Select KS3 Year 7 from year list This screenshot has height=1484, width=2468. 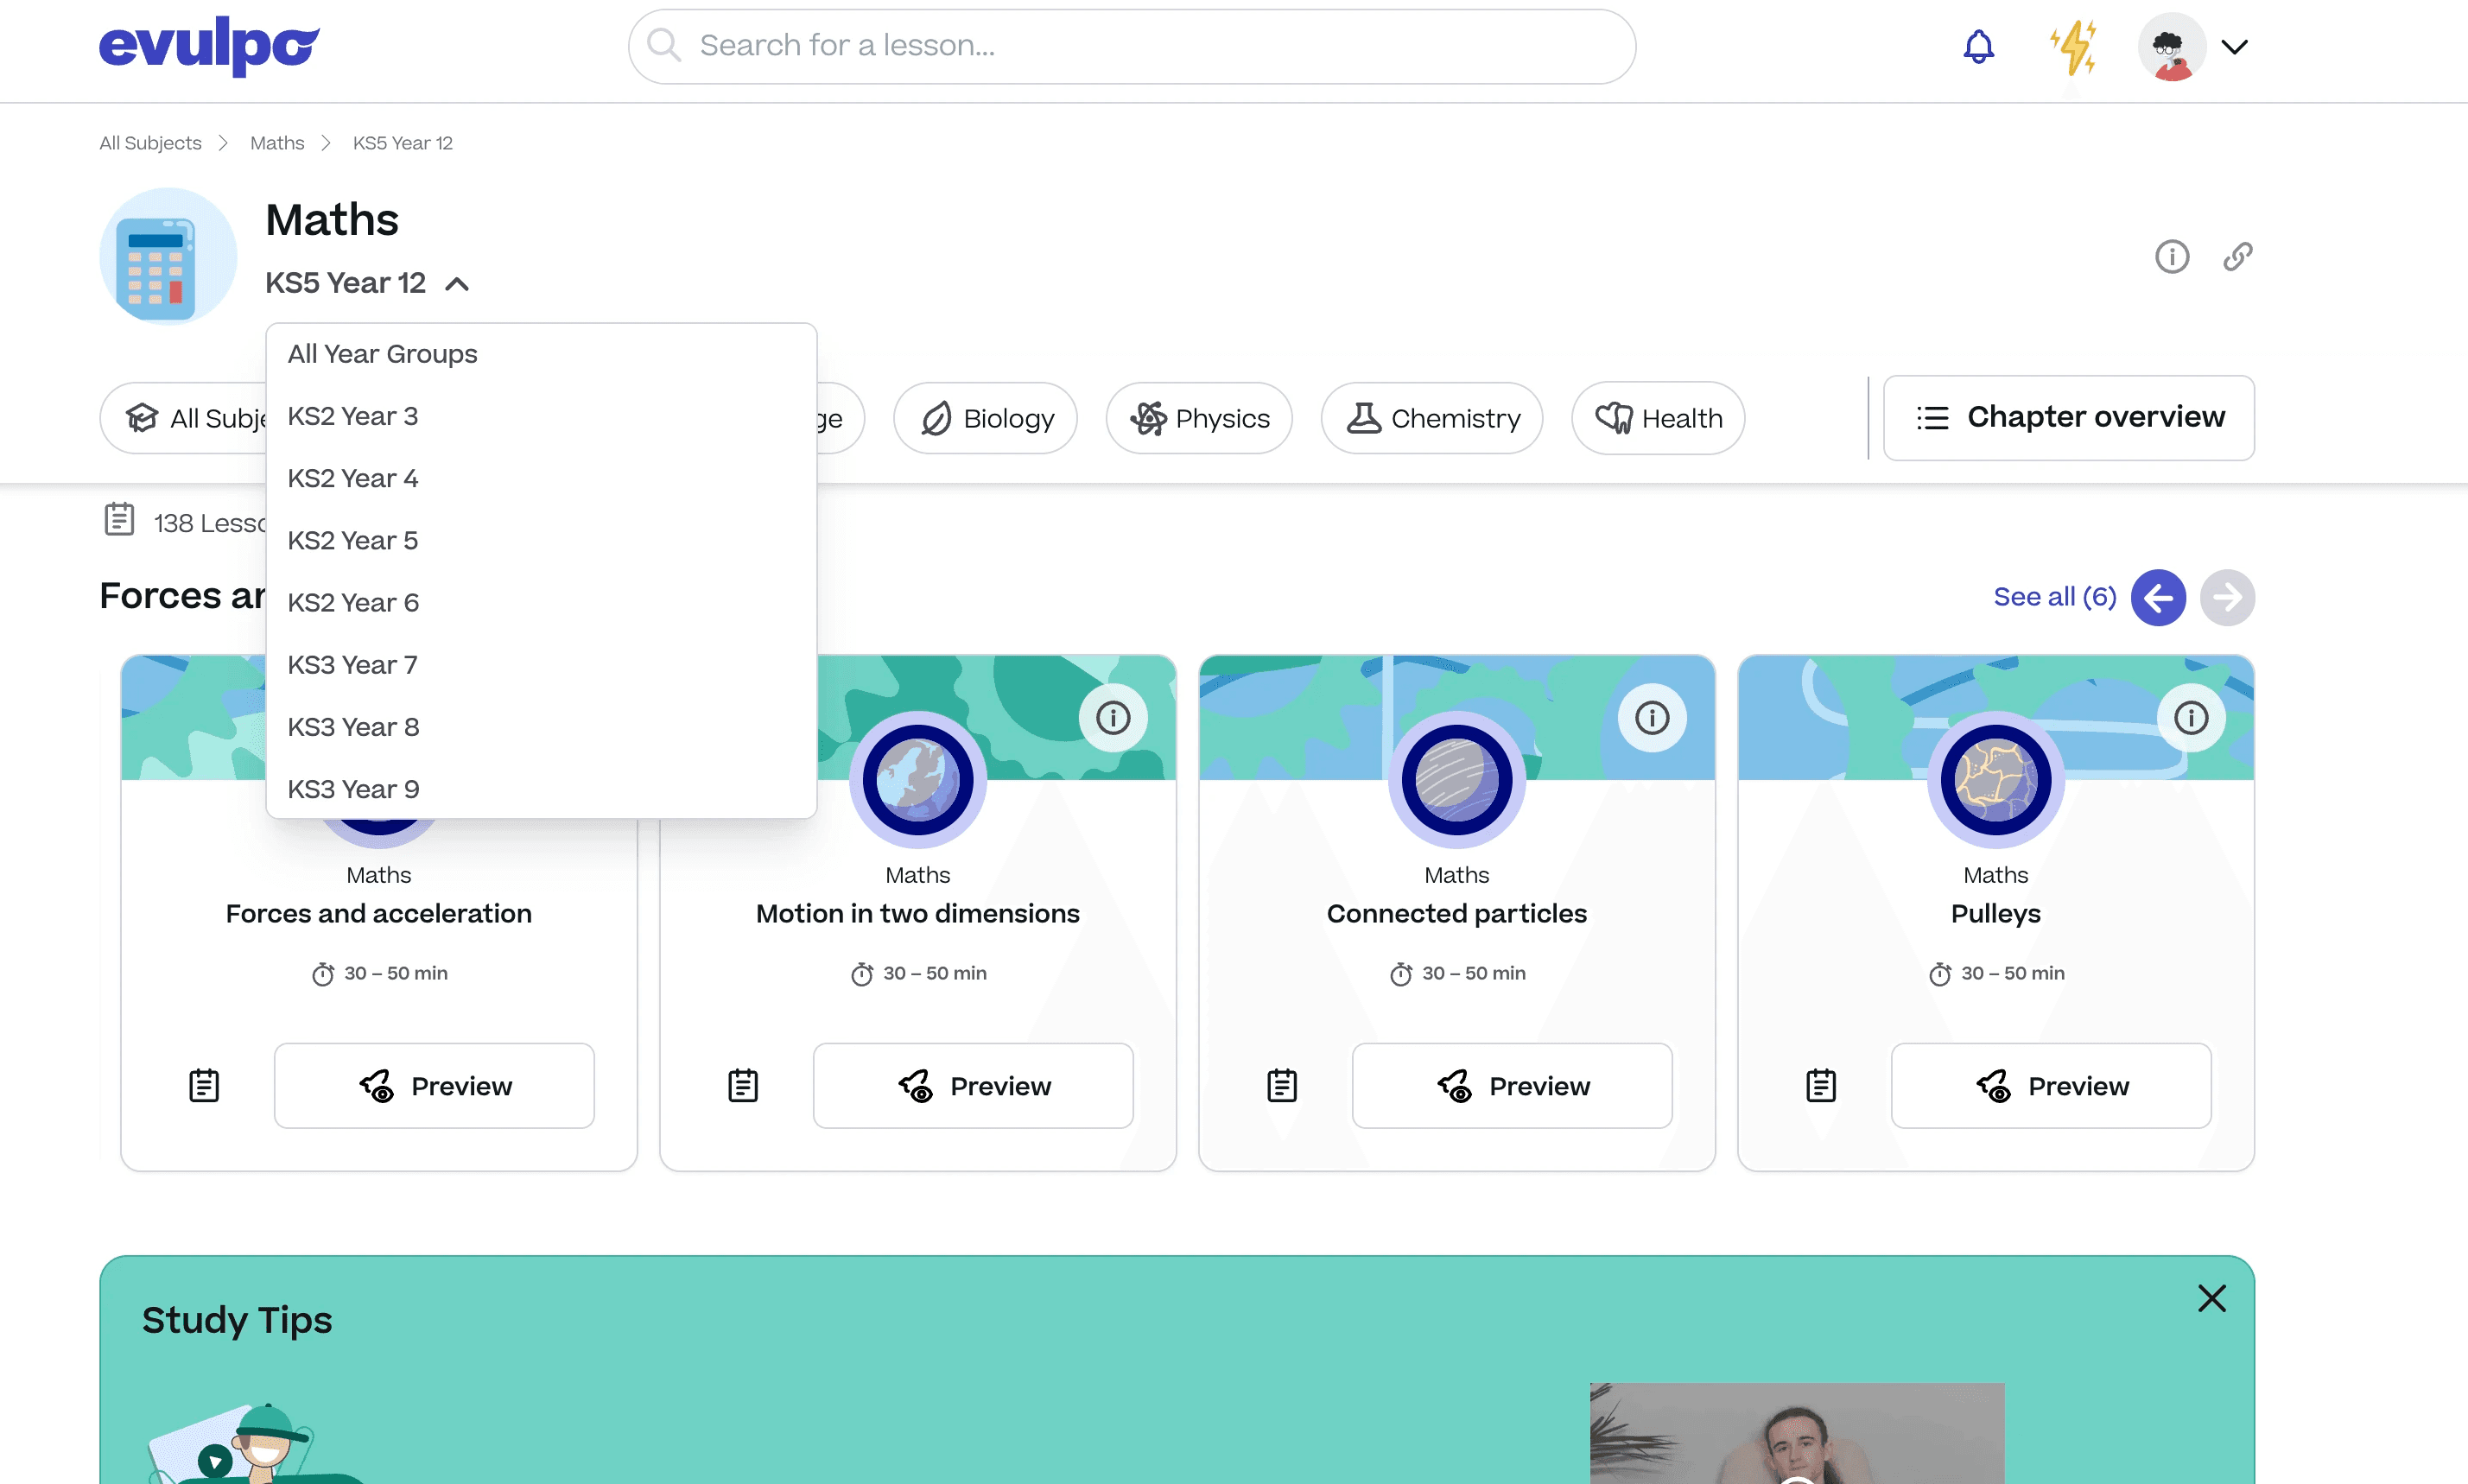coord(352,665)
